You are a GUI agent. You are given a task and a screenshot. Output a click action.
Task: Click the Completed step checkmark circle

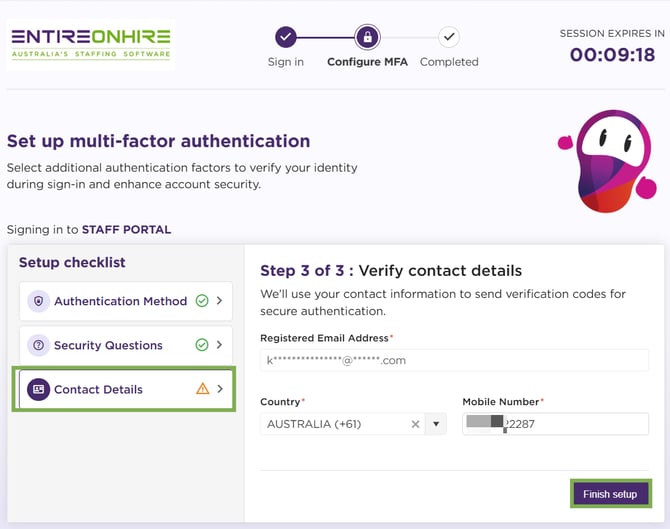[449, 38]
